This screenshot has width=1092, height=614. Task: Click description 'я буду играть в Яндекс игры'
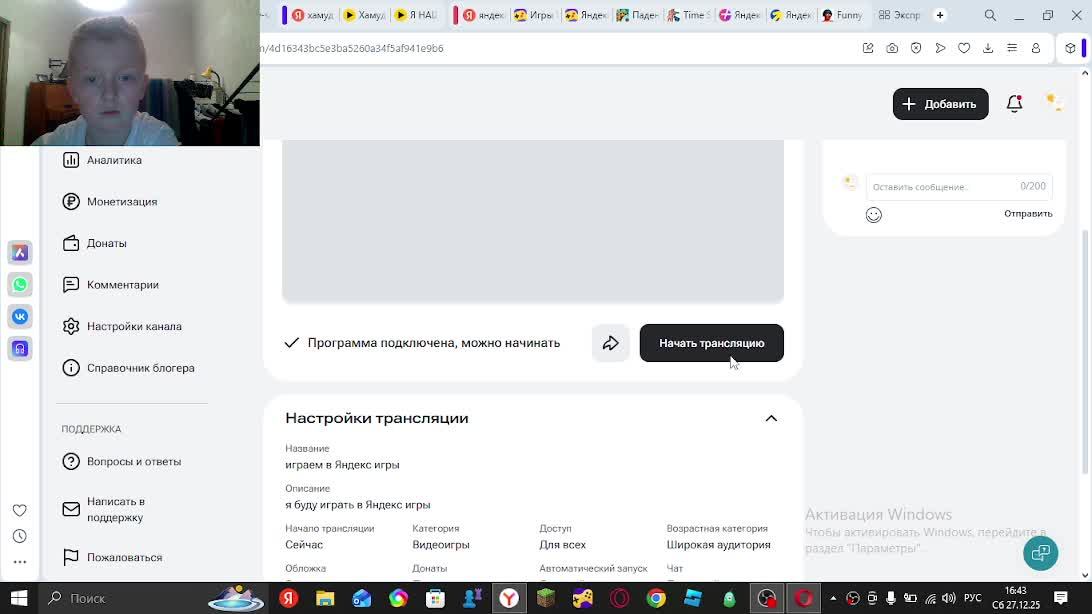tap(357, 505)
